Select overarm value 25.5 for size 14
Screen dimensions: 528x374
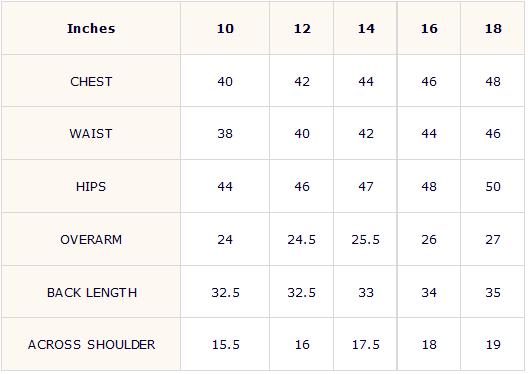366,240
